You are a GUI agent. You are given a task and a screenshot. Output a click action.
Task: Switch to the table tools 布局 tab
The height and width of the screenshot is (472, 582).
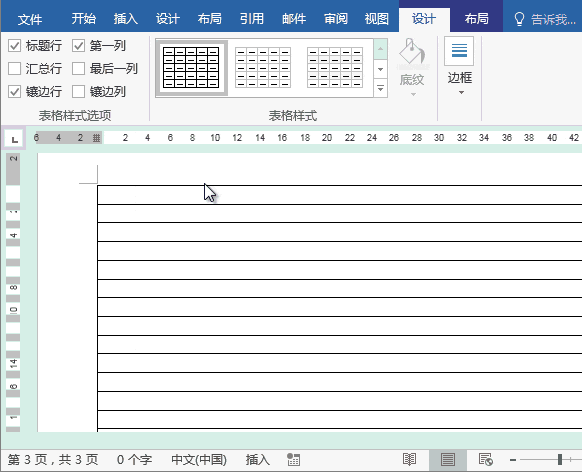477,19
